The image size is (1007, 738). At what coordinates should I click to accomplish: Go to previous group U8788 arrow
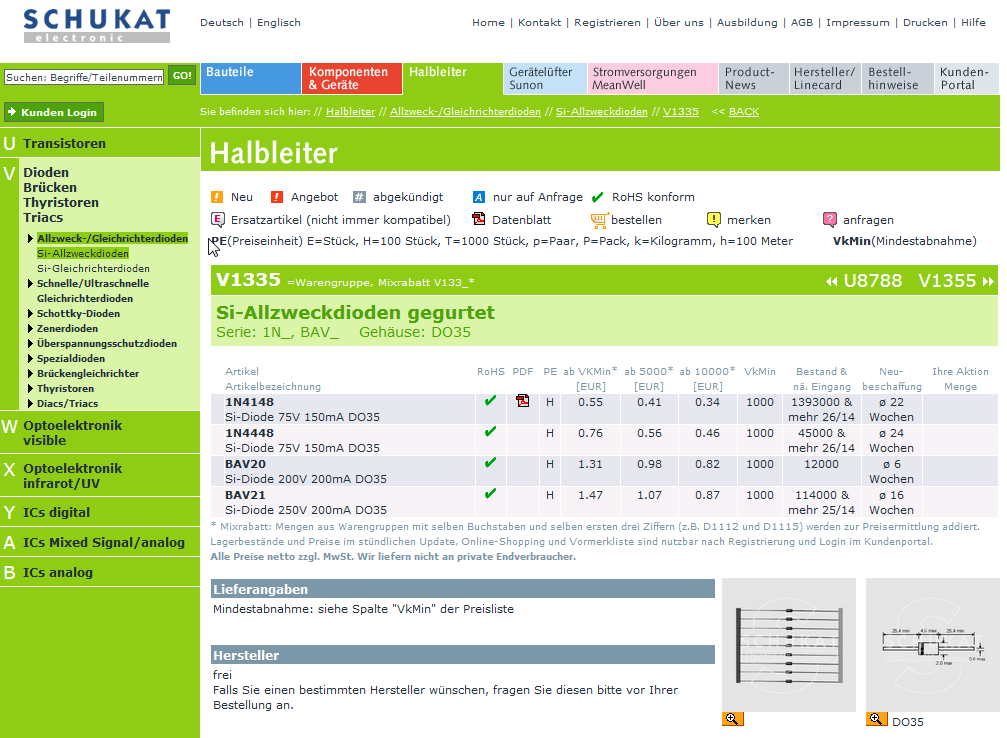(x=832, y=281)
